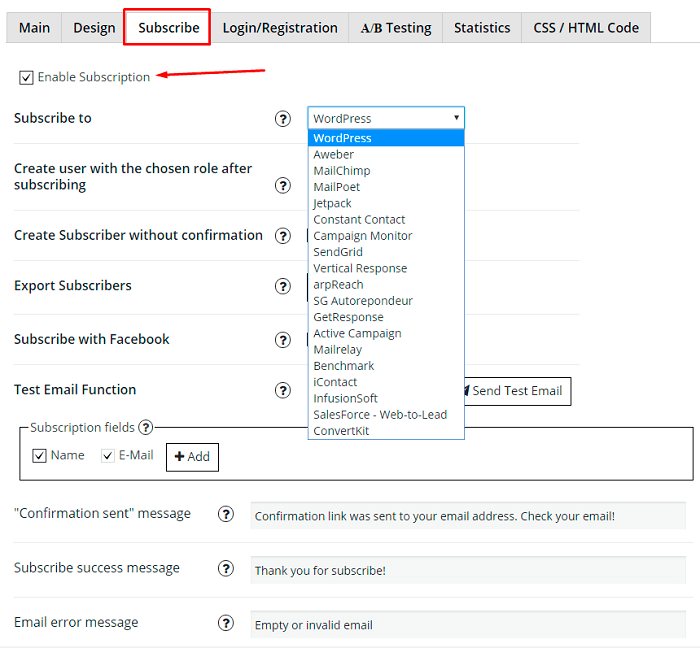Open the A/B Testing tab

(x=396, y=28)
